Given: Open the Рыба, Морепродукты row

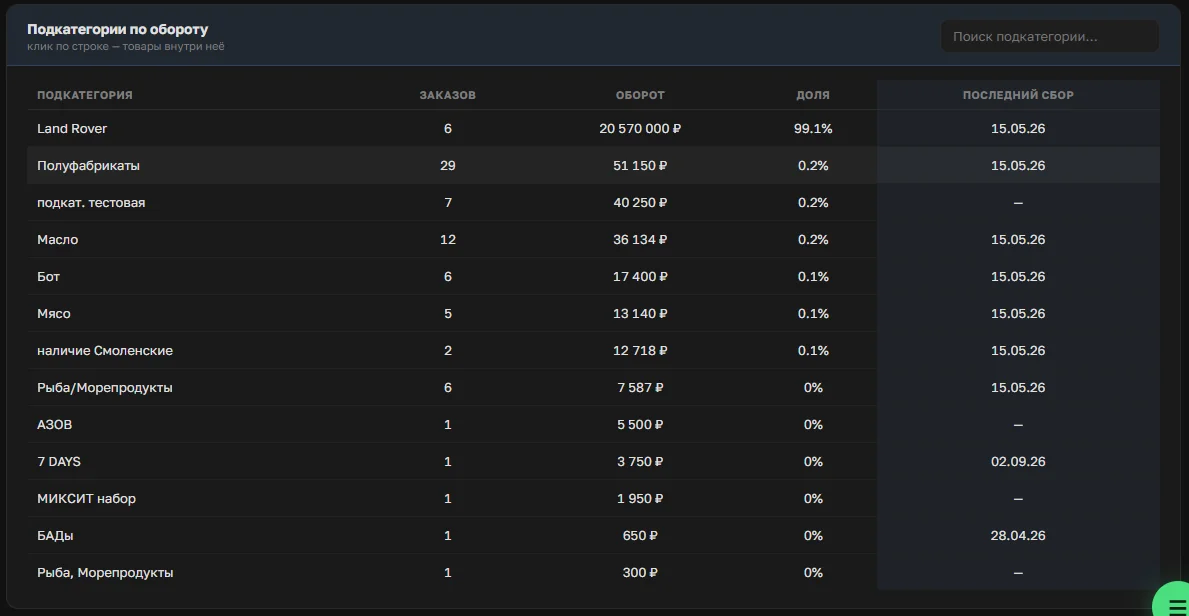Looking at the screenshot, I should click(x=593, y=573).
